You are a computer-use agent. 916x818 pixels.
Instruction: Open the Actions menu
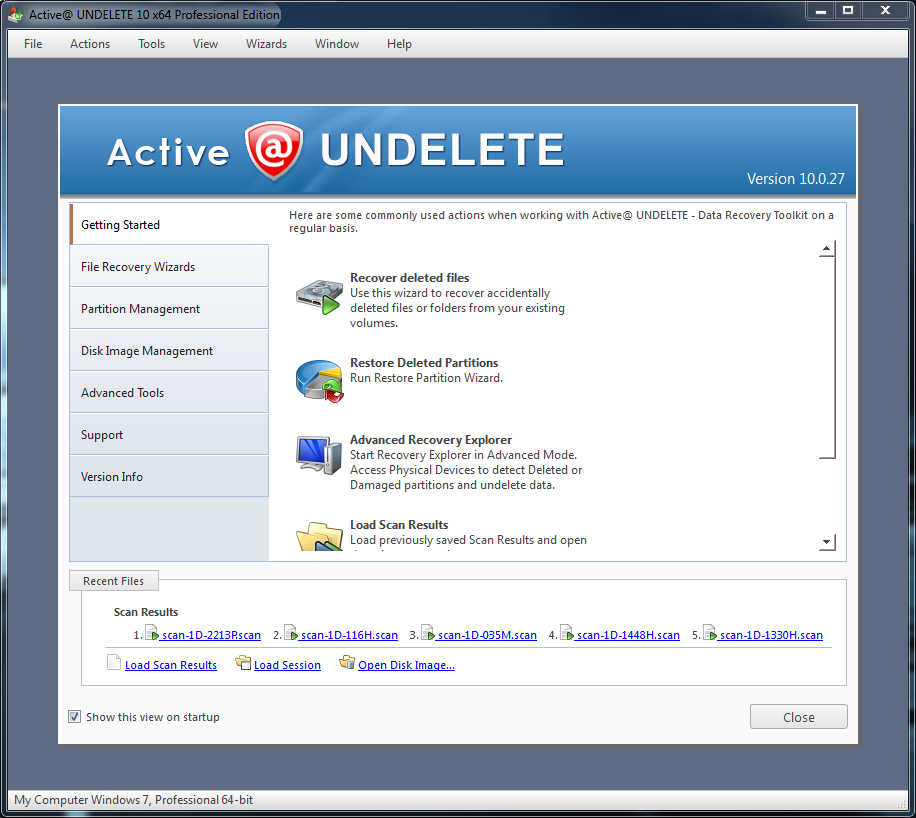pos(90,44)
